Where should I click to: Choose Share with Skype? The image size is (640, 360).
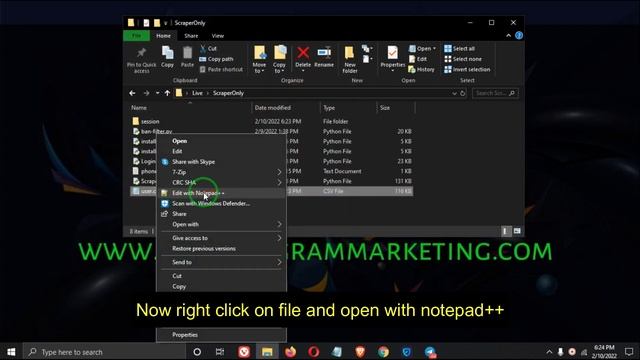[x=221, y=162]
